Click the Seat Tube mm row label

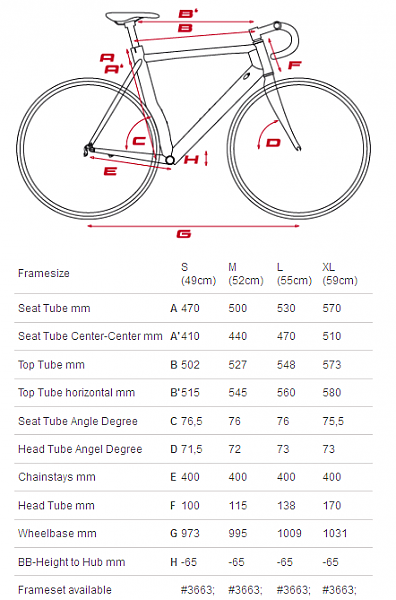tap(54, 308)
